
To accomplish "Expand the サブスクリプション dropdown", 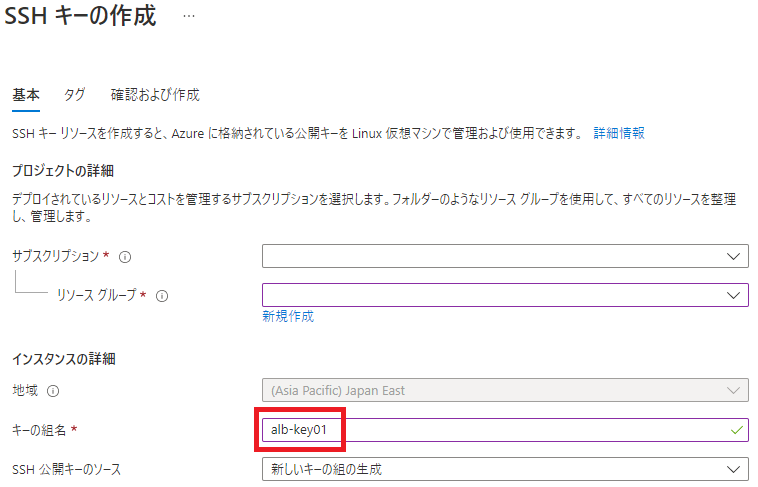I will pyautogui.click(x=505, y=256).
